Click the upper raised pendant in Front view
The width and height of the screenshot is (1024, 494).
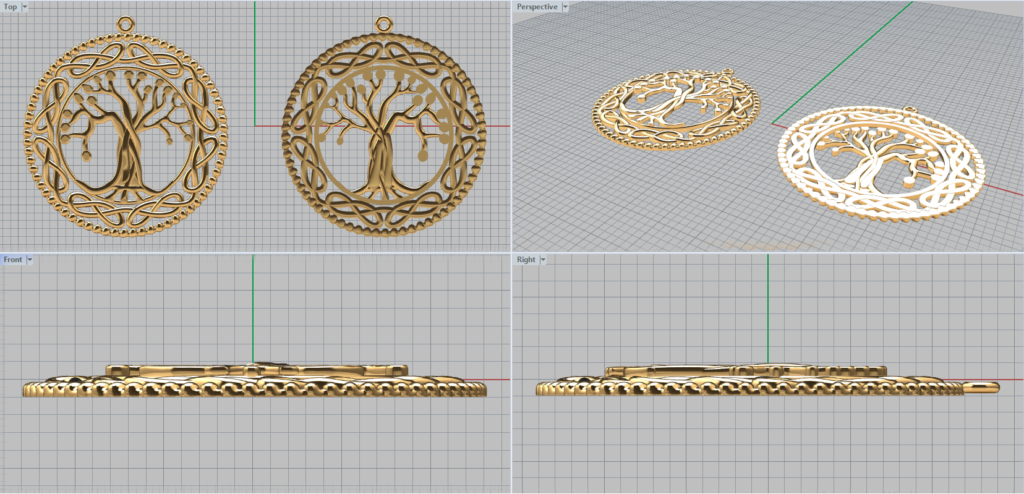point(256,370)
